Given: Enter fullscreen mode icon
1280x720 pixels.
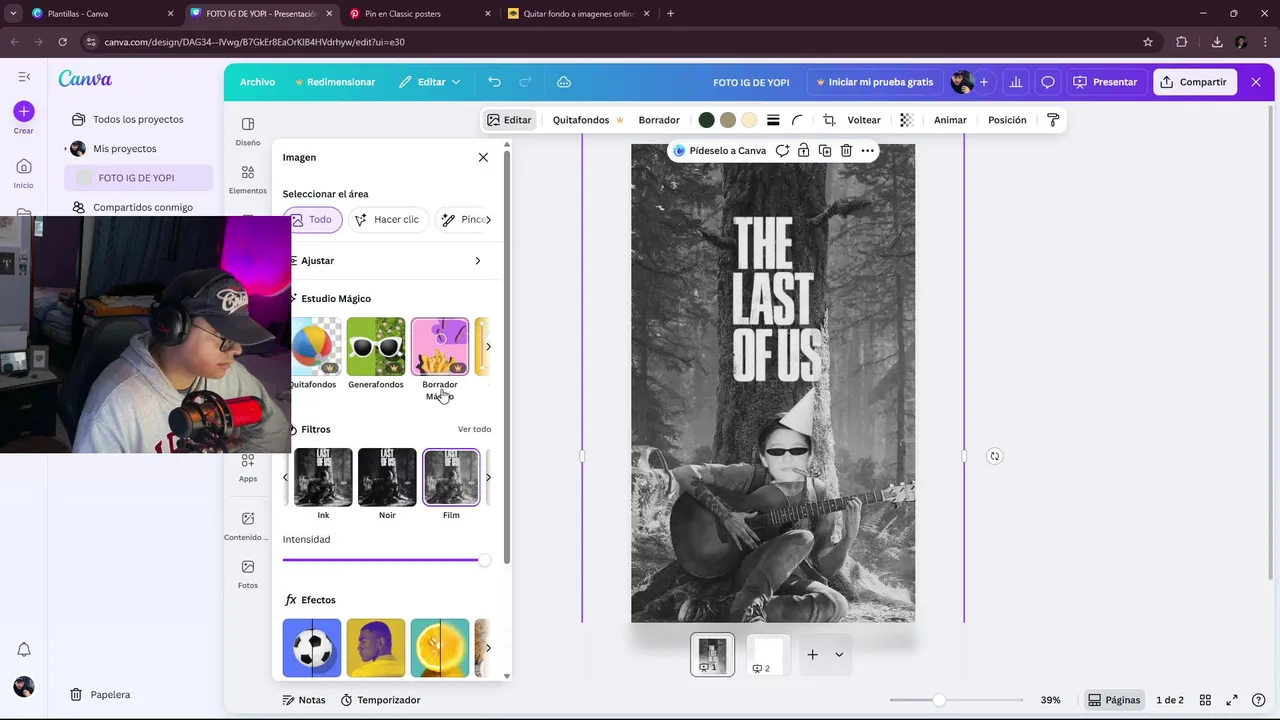Looking at the screenshot, I should click(1232, 700).
